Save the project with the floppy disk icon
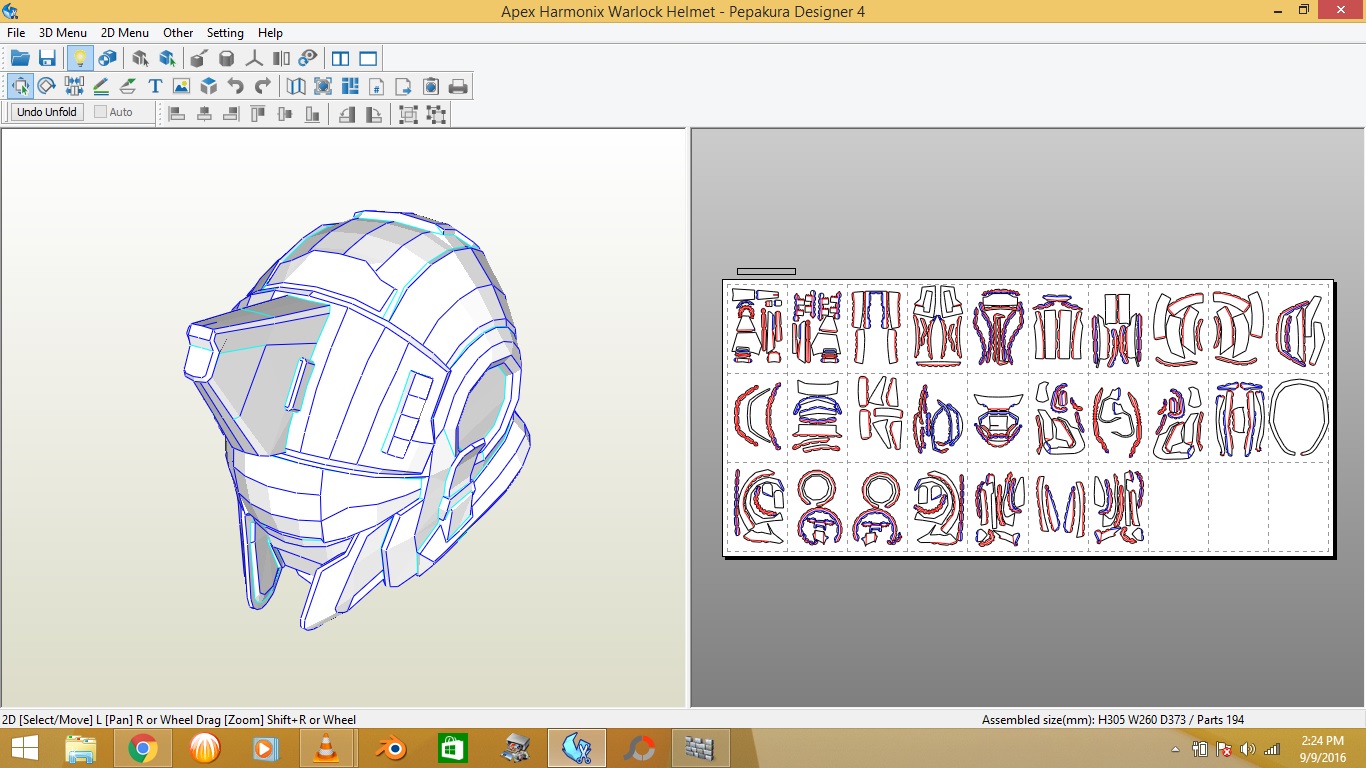 tap(47, 58)
